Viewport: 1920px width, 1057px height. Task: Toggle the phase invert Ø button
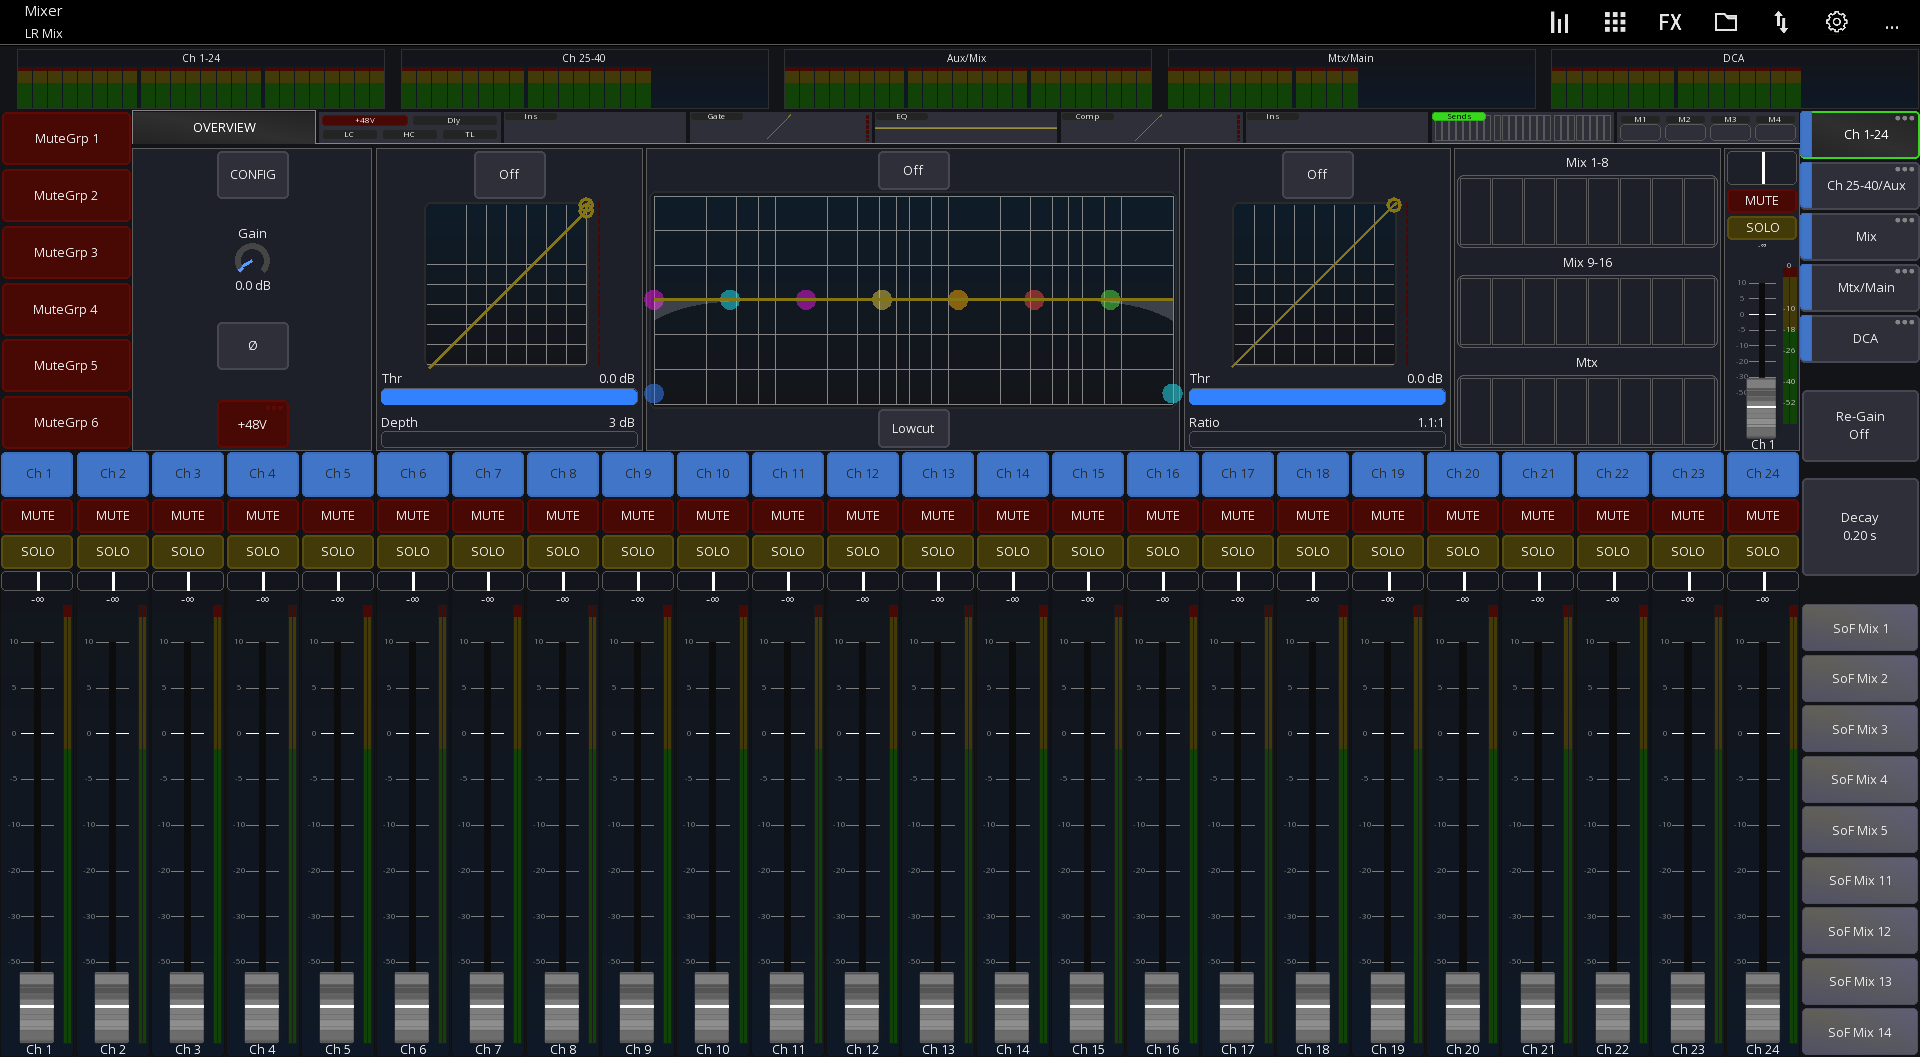[252, 345]
